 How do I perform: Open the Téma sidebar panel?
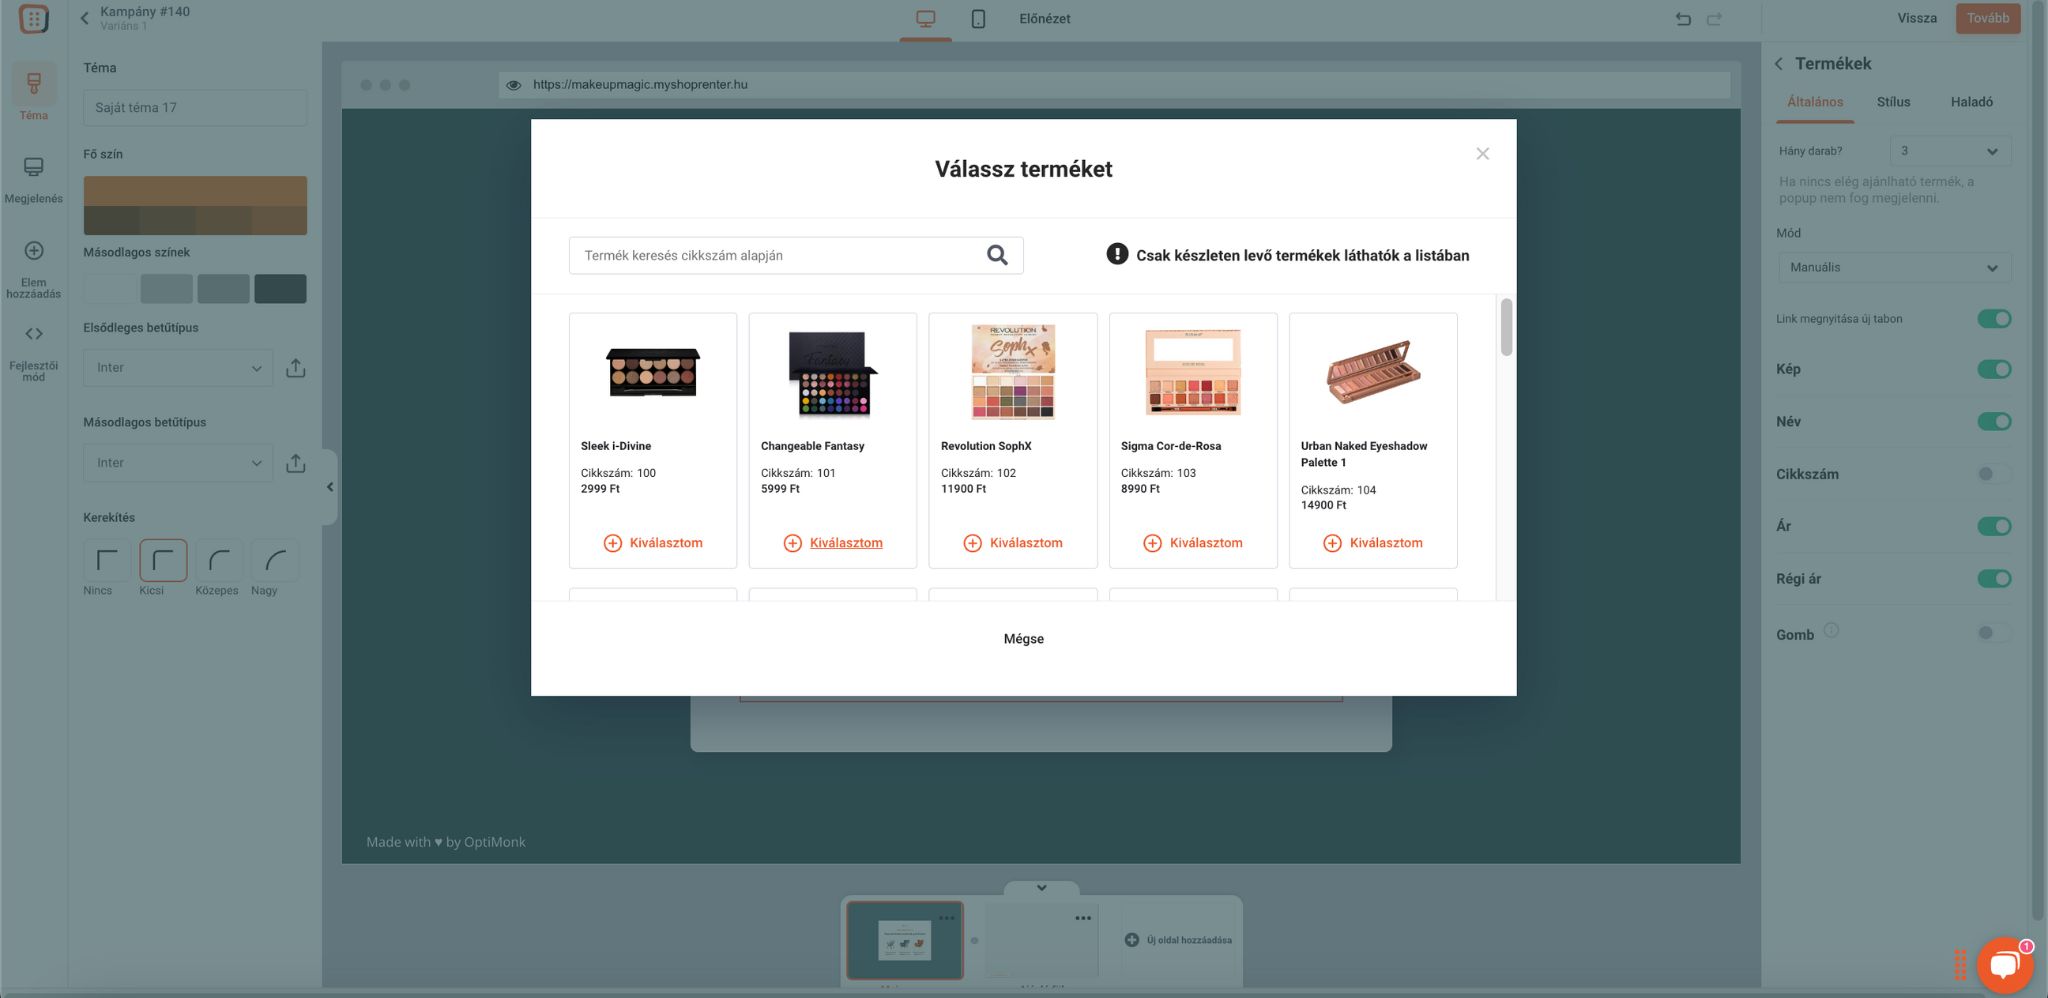click(x=33, y=94)
